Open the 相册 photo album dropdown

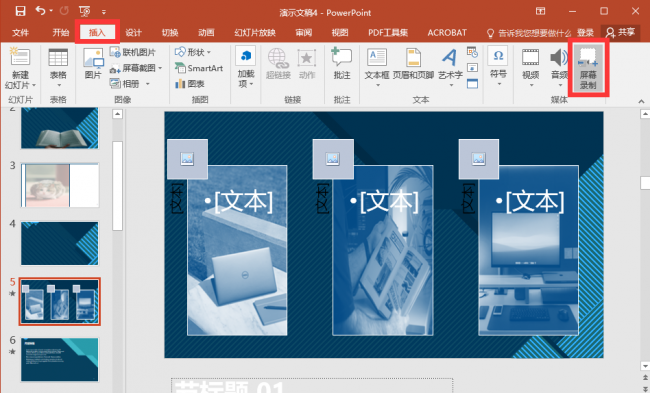click(x=129, y=84)
